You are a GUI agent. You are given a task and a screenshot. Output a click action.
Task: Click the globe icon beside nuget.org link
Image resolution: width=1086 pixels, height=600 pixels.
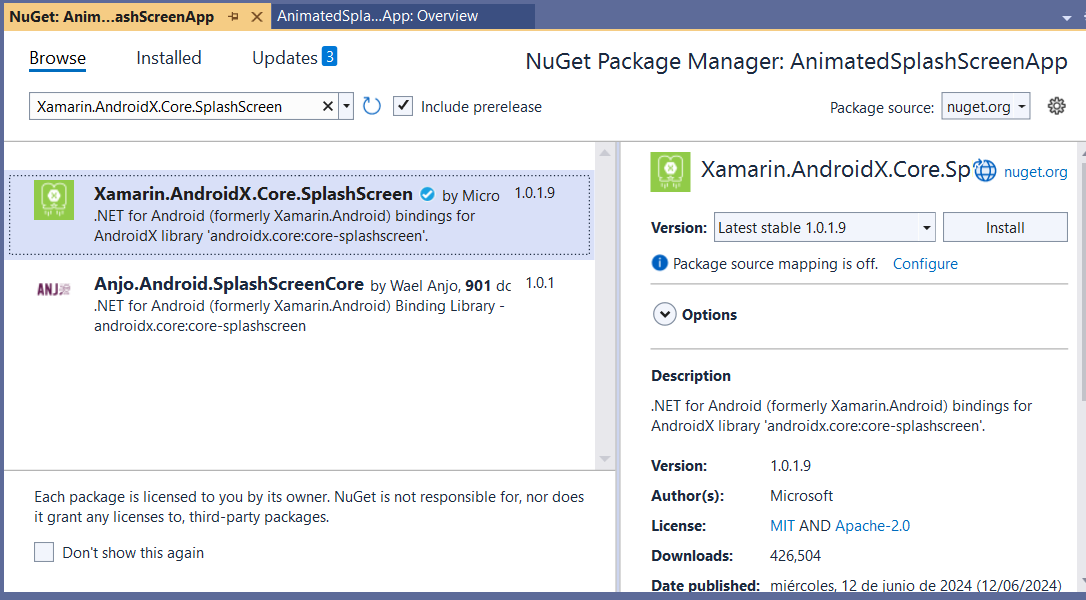985,171
